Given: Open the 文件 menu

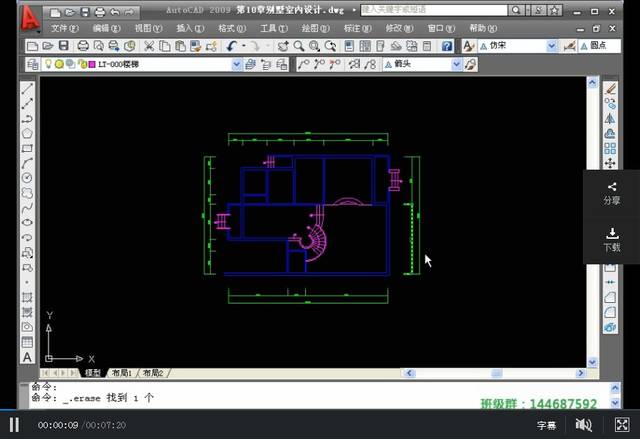Looking at the screenshot, I should point(64,28).
